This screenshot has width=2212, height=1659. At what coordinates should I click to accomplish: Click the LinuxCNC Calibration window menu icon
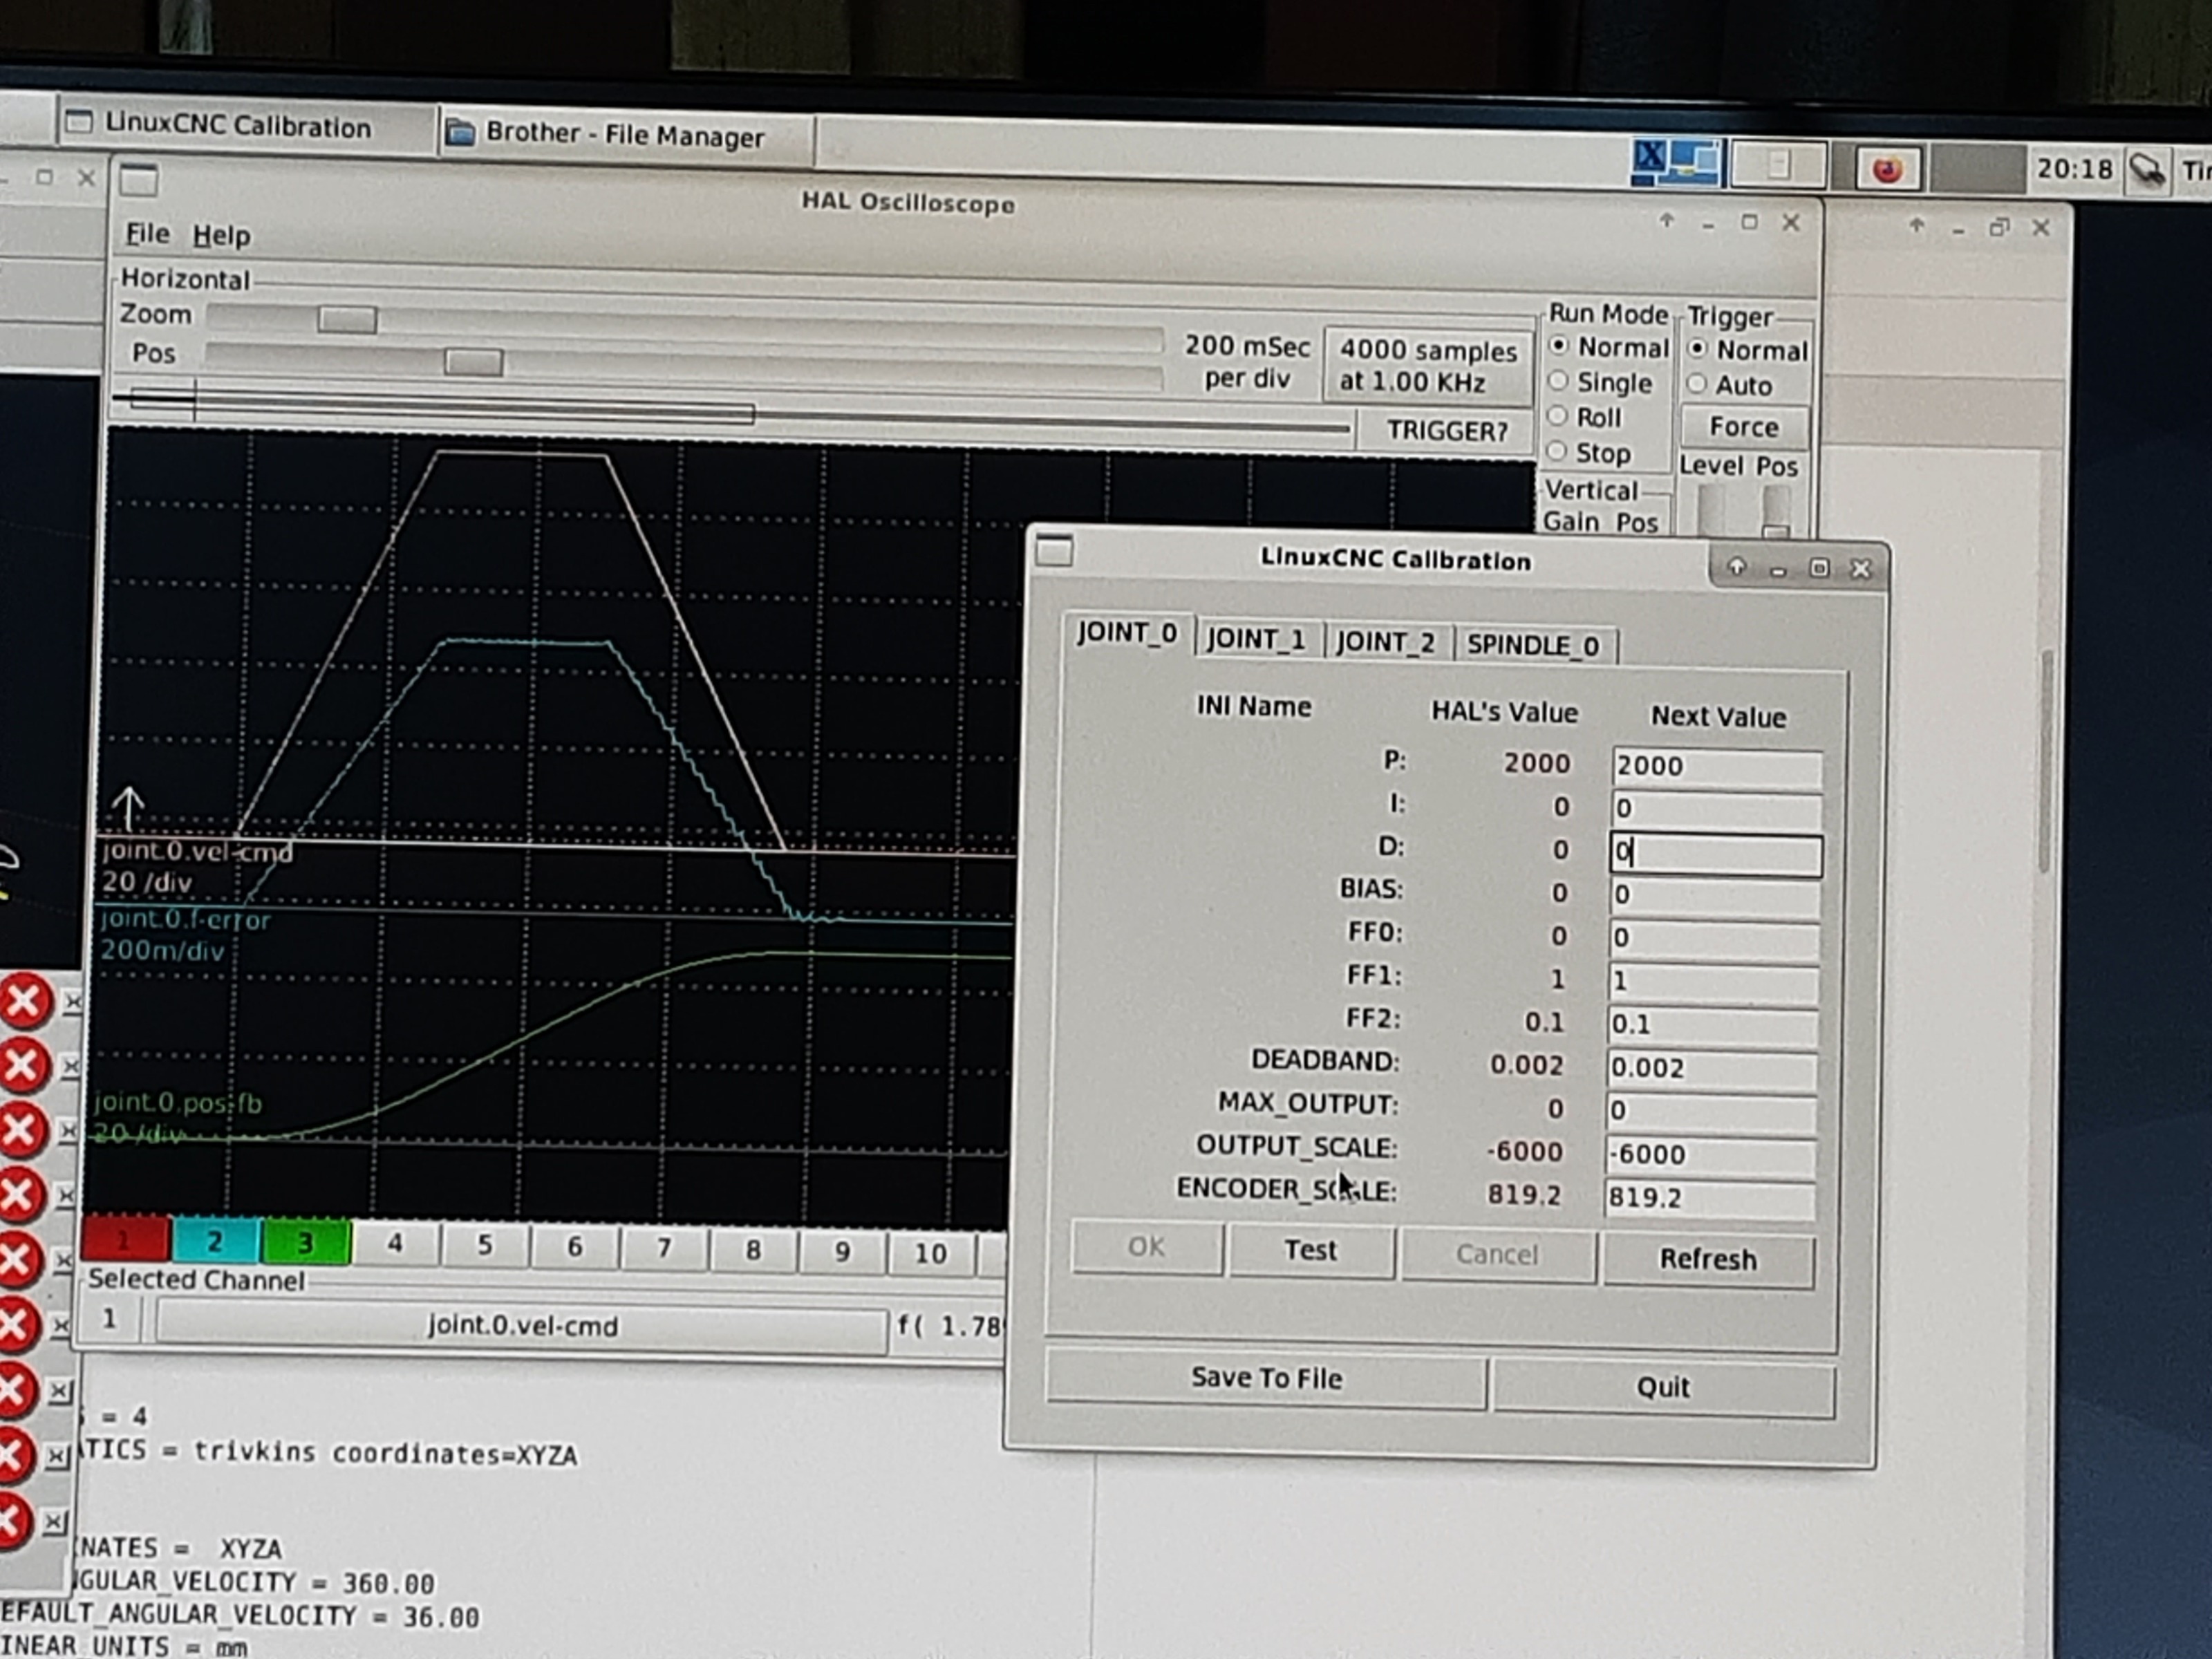coord(1054,550)
